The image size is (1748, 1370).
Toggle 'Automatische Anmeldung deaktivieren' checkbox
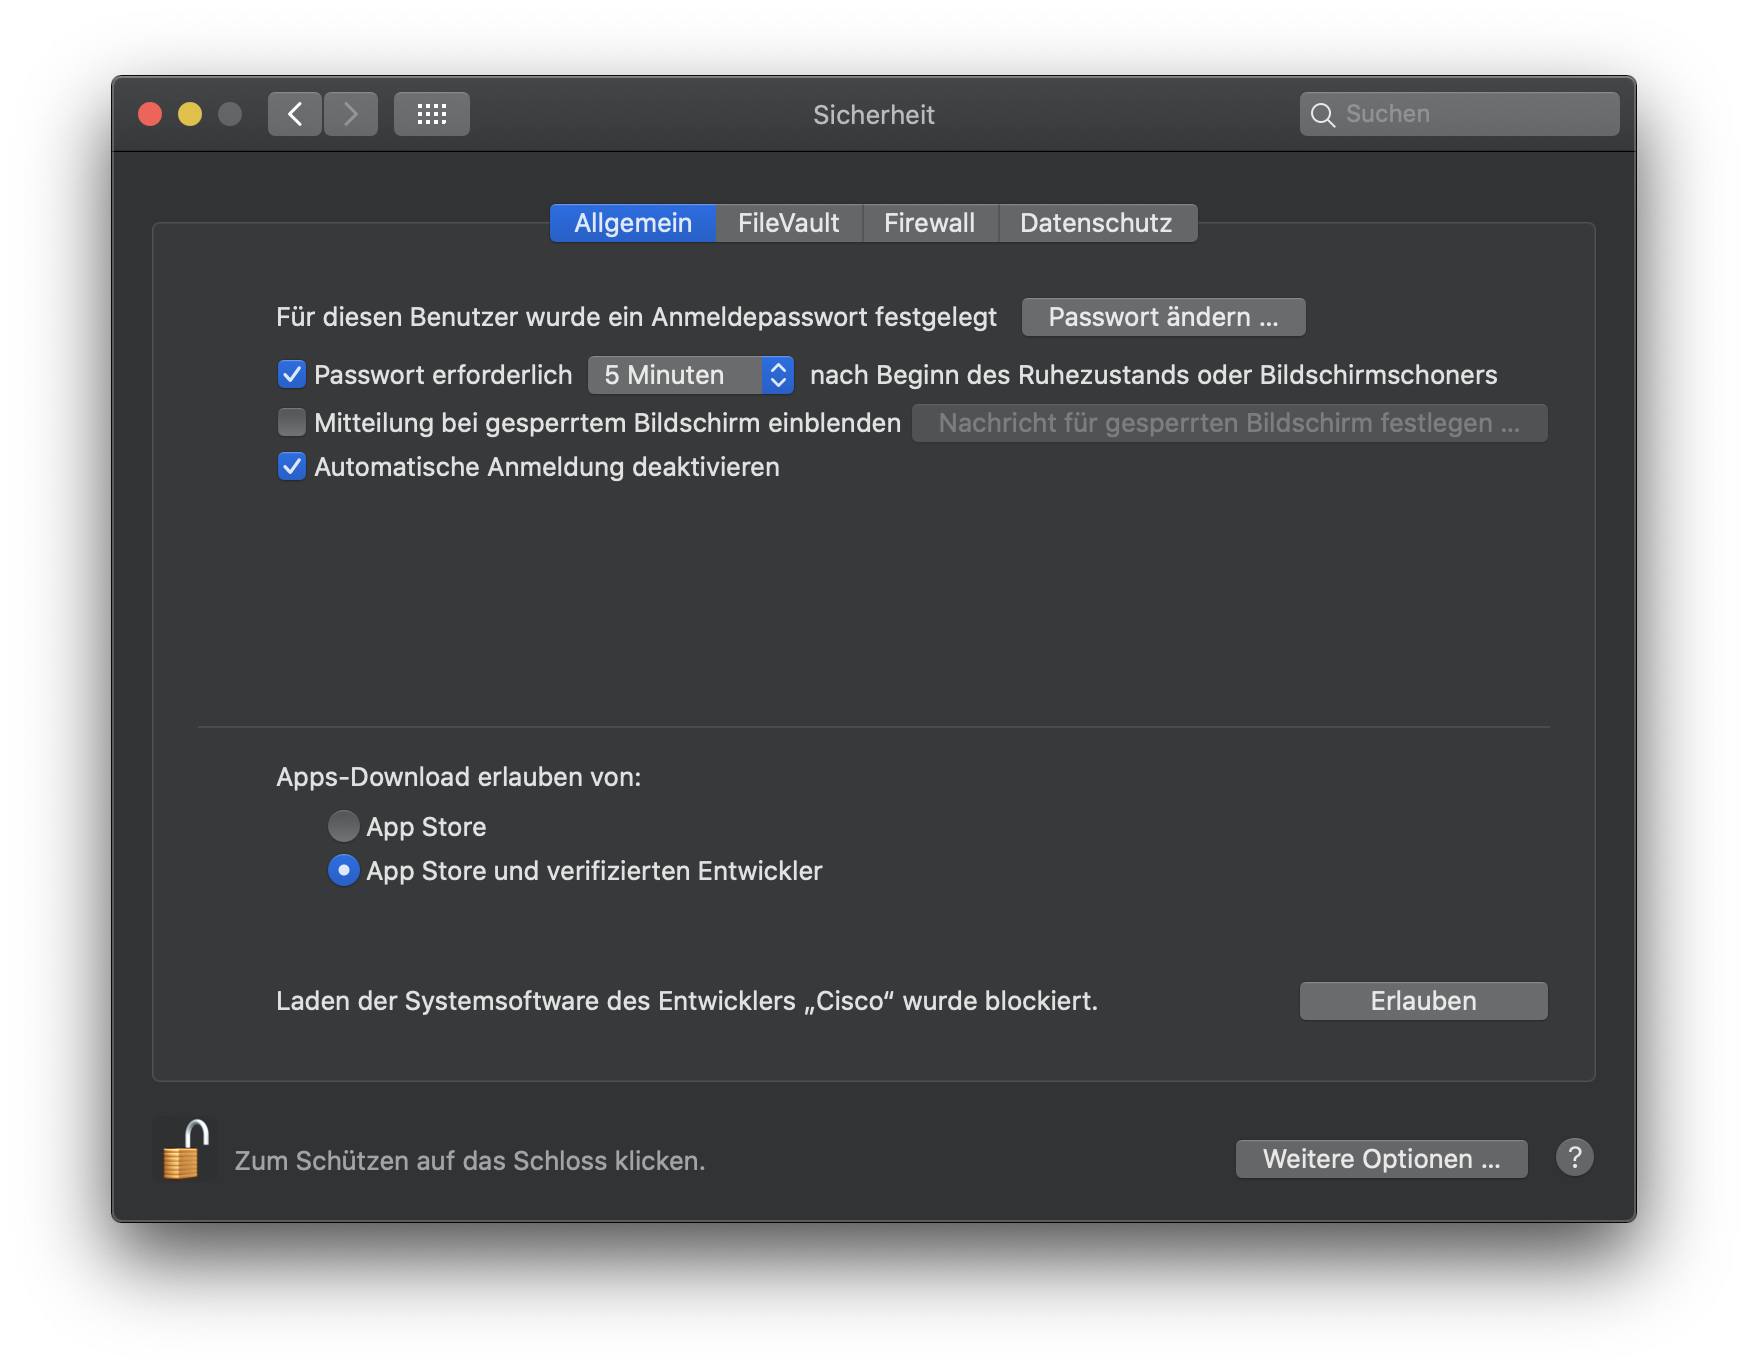point(292,467)
